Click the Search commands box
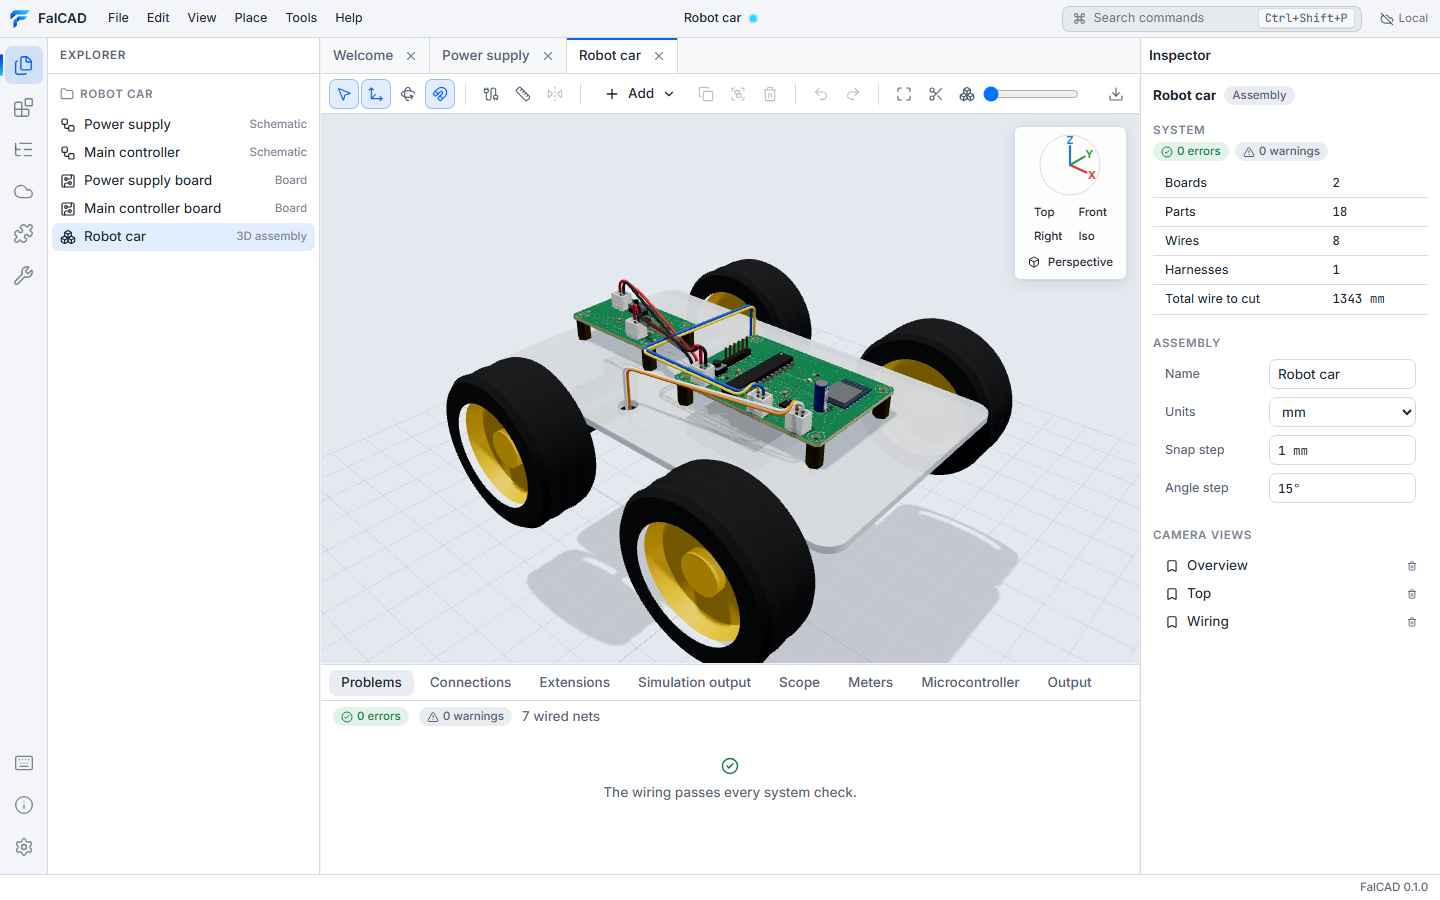Screen dimensions: 1440x900 1212,18
